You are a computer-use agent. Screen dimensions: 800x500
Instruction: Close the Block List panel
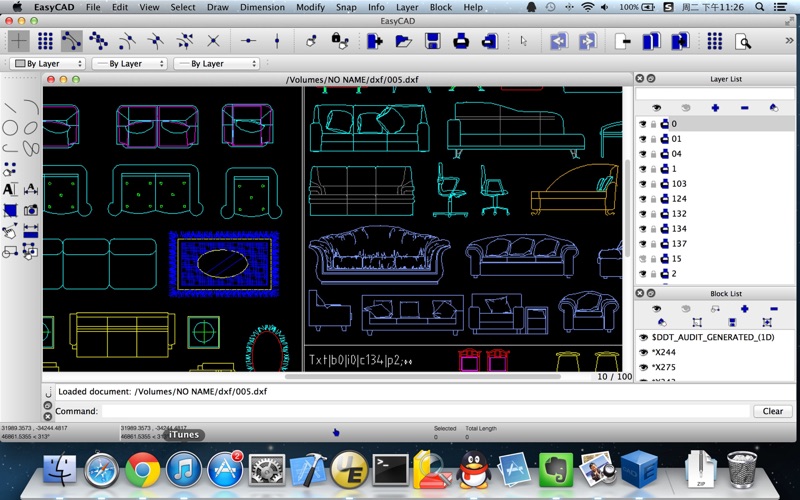coord(639,293)
